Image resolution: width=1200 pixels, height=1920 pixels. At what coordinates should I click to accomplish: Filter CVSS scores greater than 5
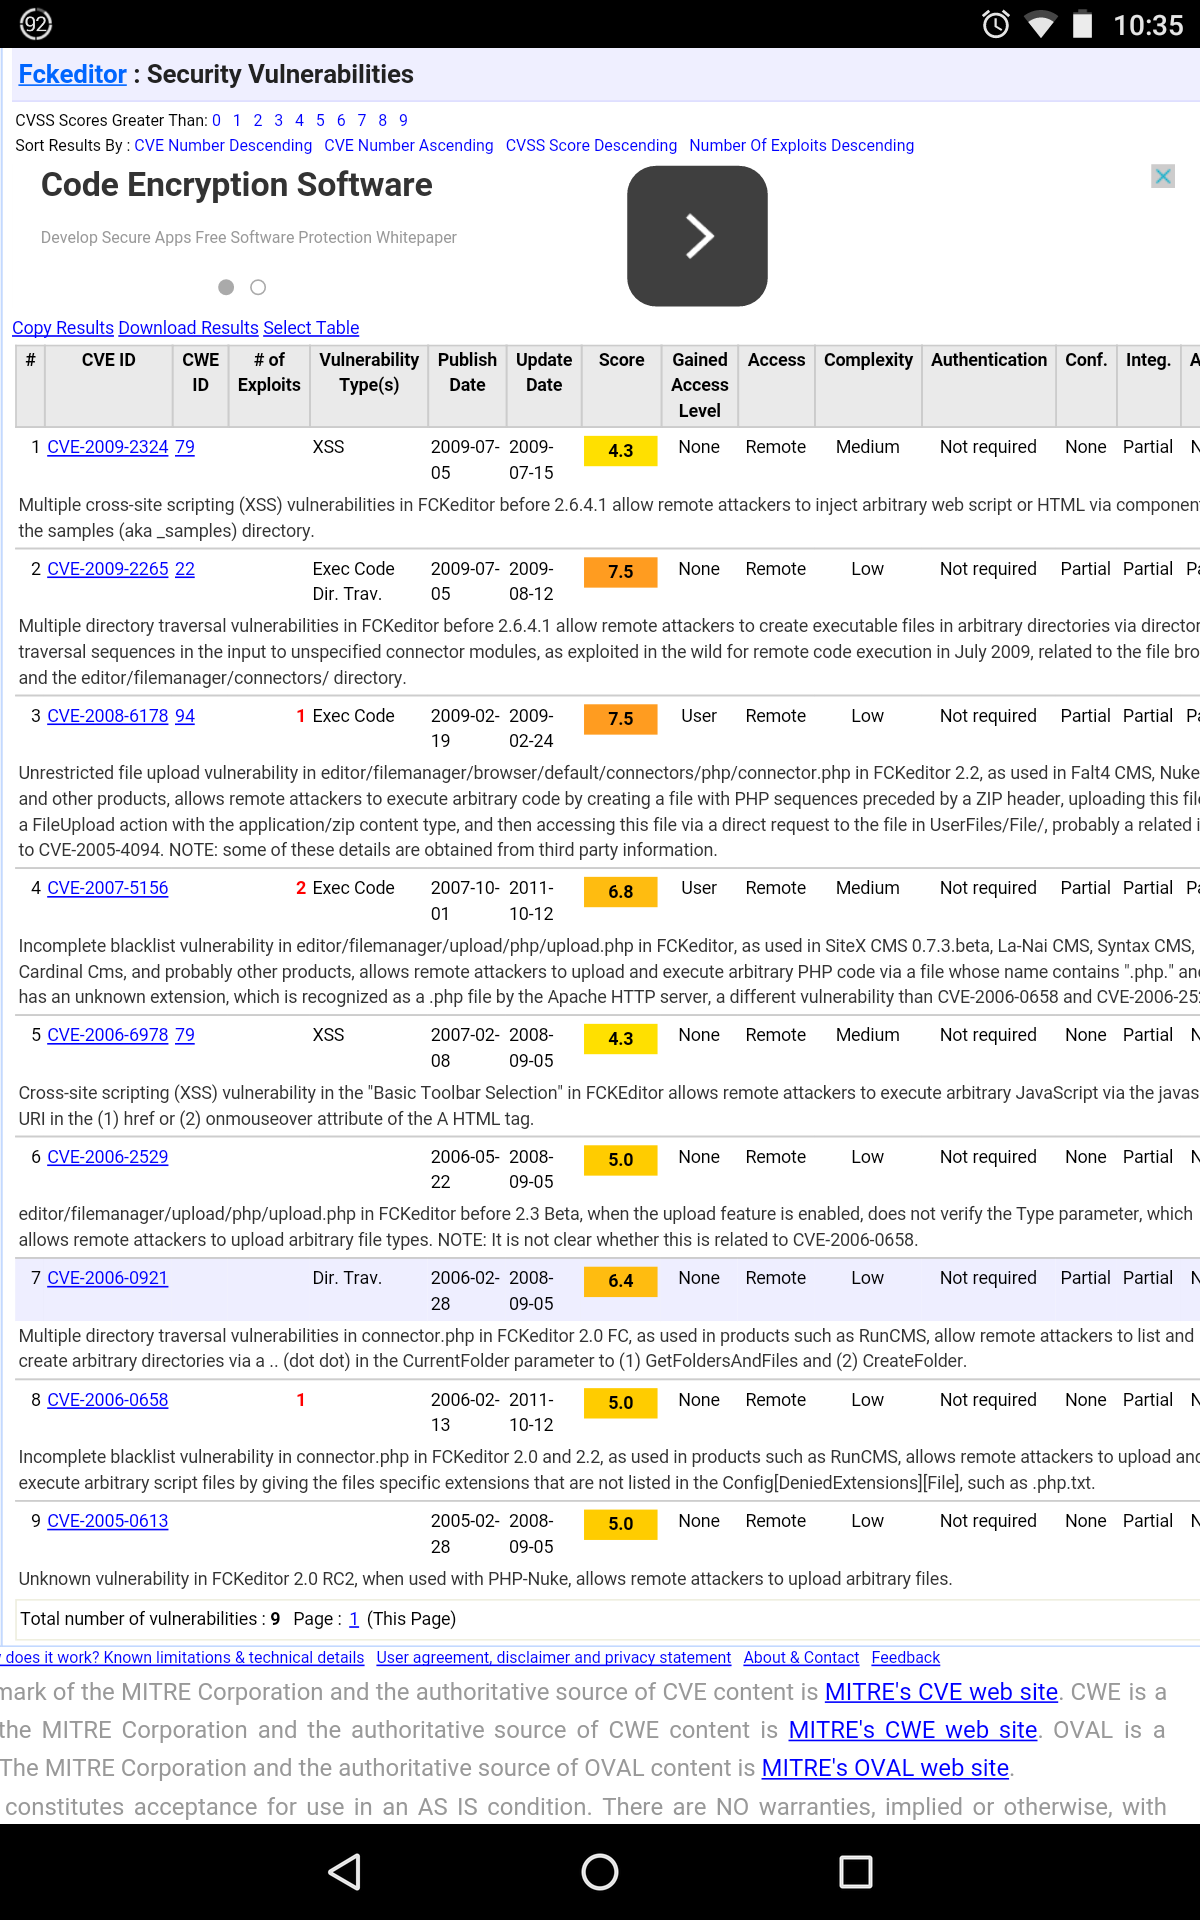tap(320, 120)
